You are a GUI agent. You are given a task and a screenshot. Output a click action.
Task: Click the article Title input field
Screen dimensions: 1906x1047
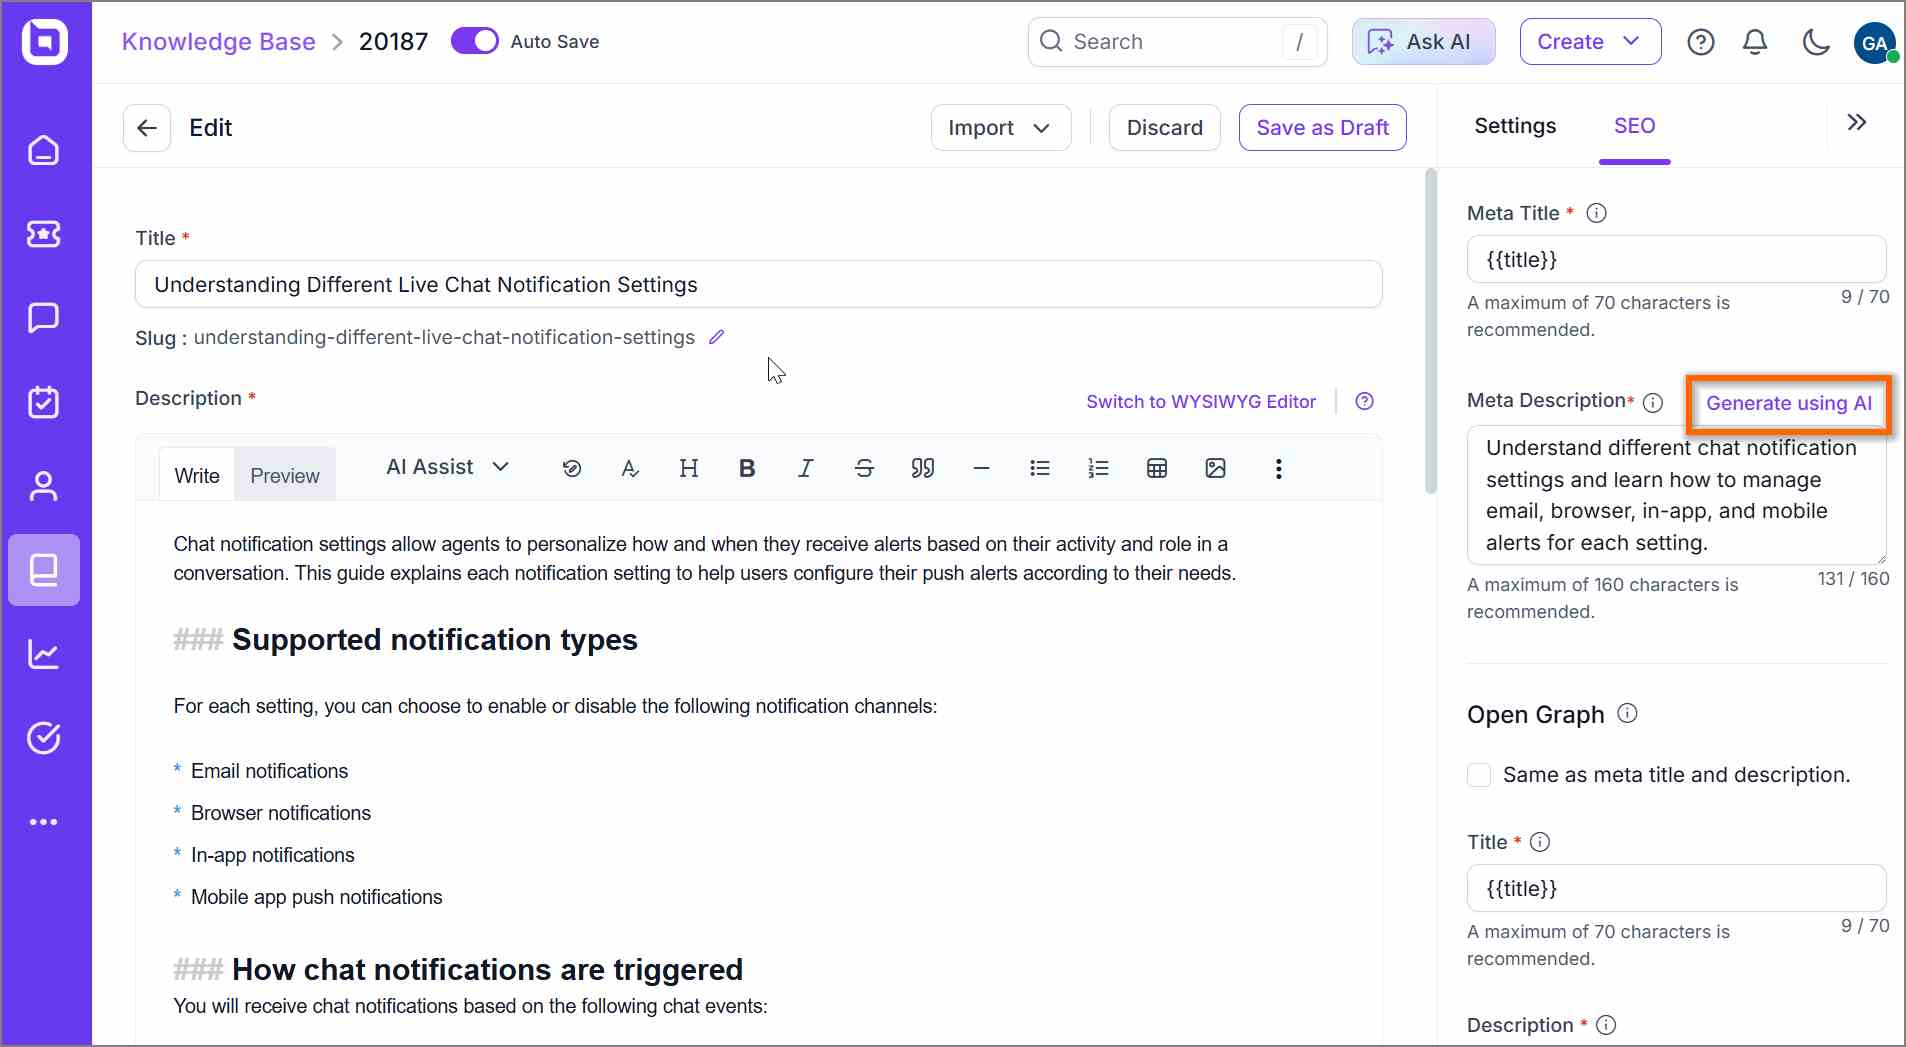(758, 285)
